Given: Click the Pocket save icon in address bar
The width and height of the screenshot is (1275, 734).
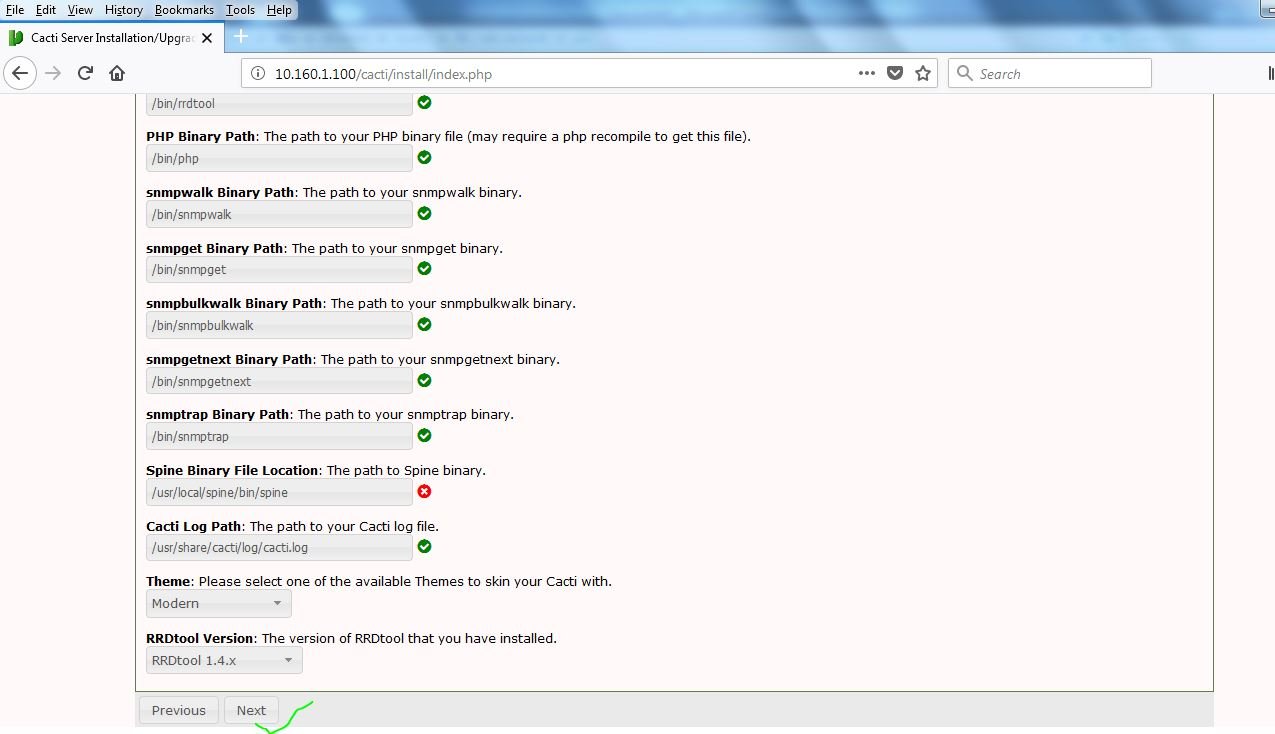Looking at the screenshot, I should click(x=895, y=73).
